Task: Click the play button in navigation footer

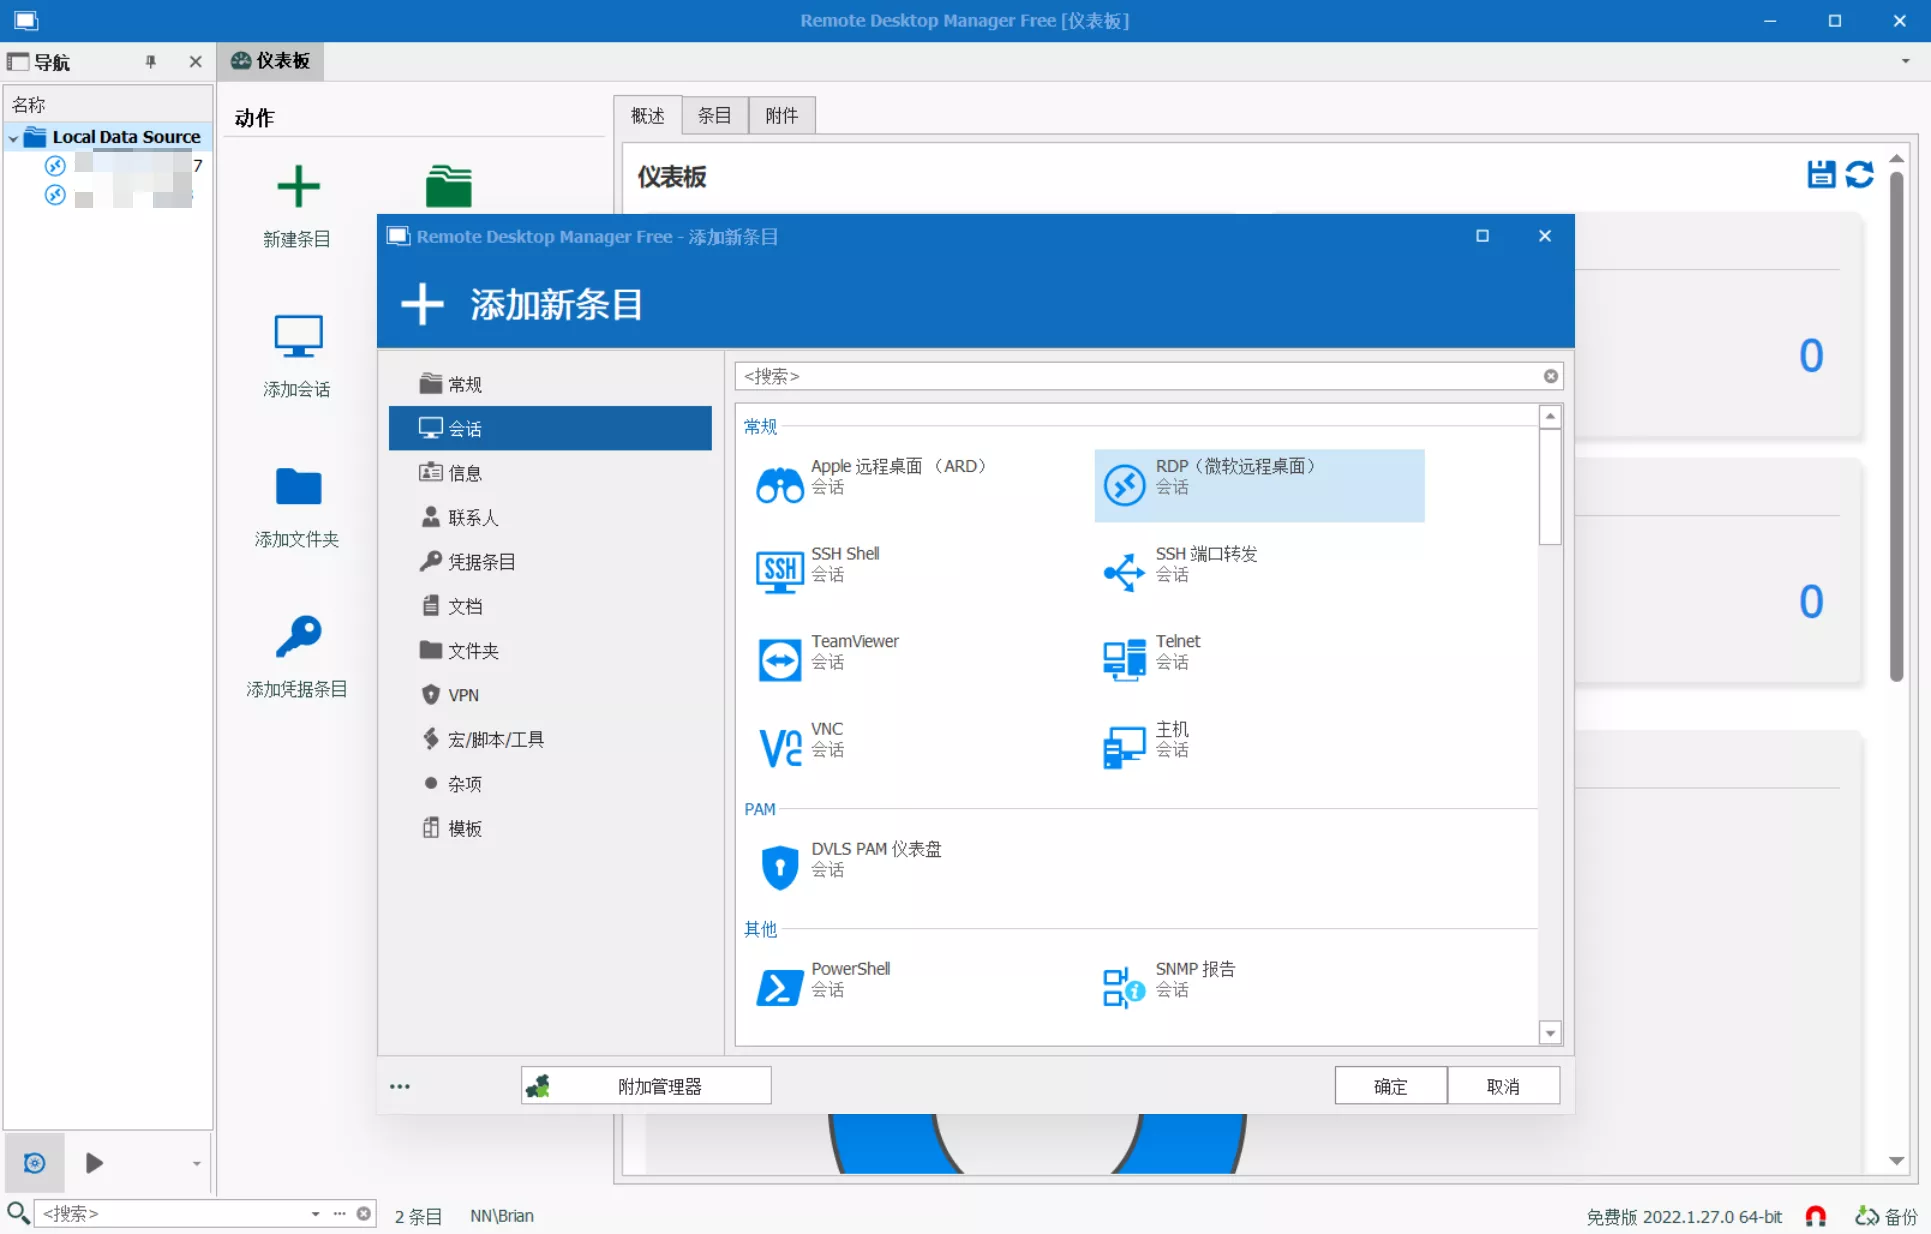Action: (x=94, y=1163)
